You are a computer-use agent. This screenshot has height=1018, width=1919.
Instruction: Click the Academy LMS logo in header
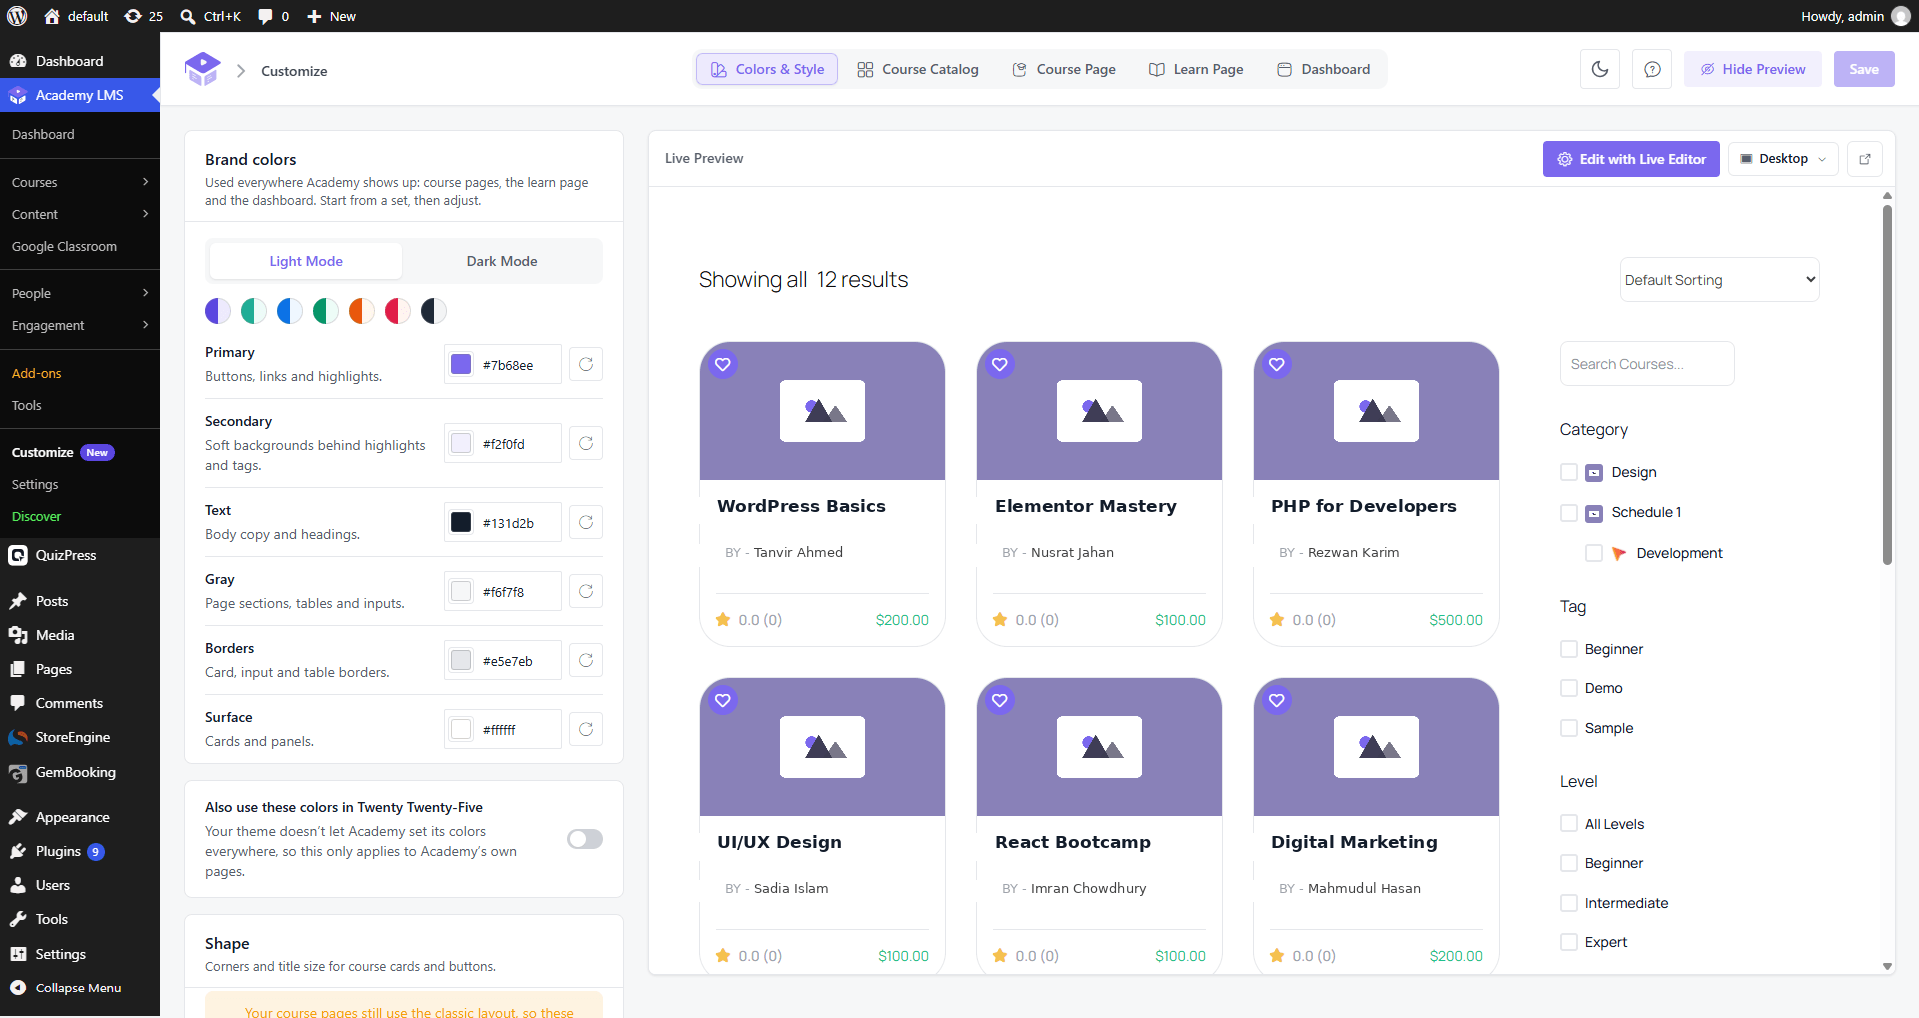[x=203, y=69]
